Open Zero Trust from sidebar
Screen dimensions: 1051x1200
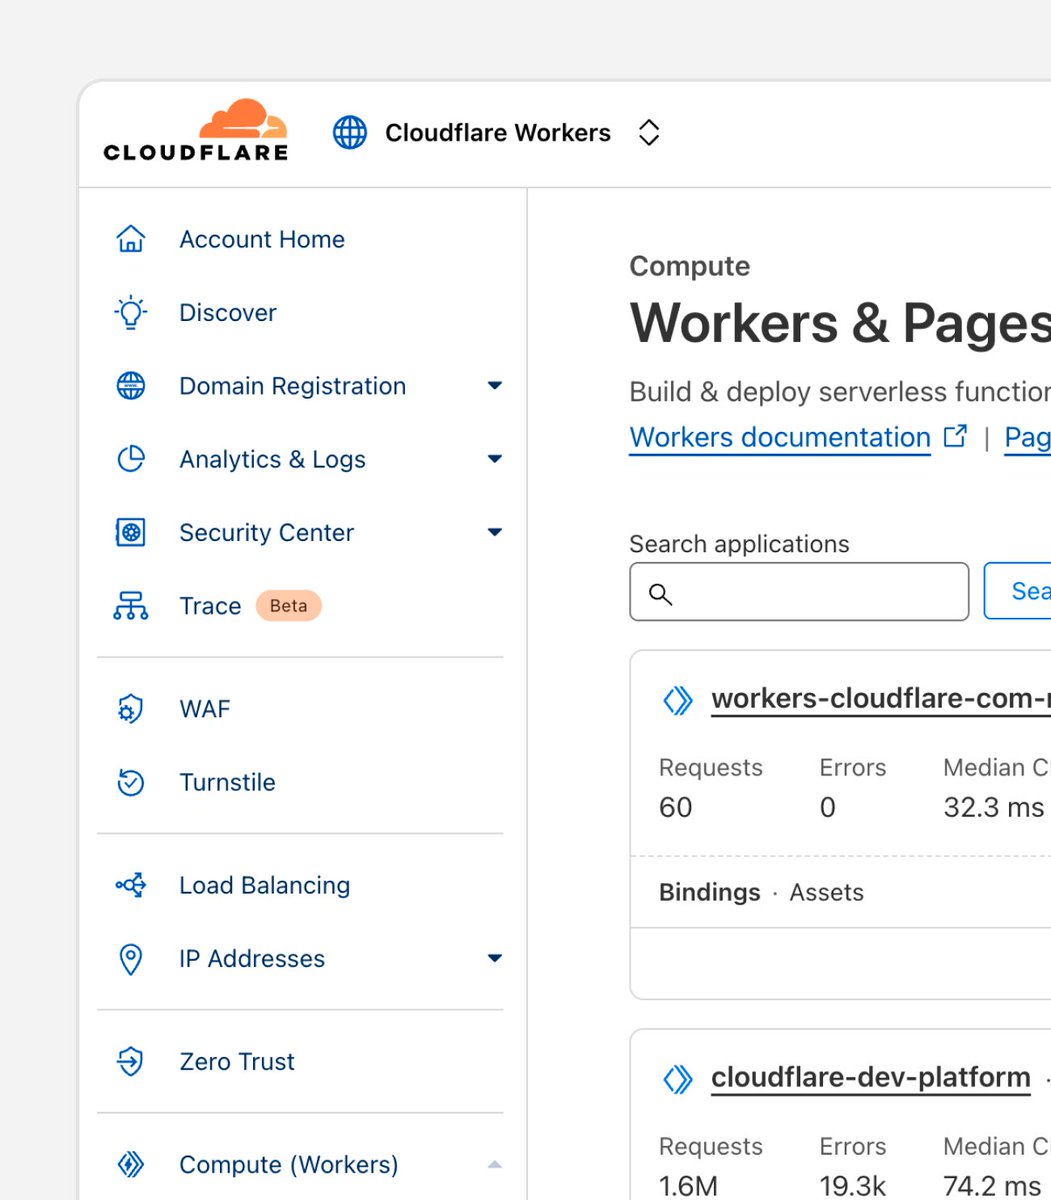pos(237,1061)
